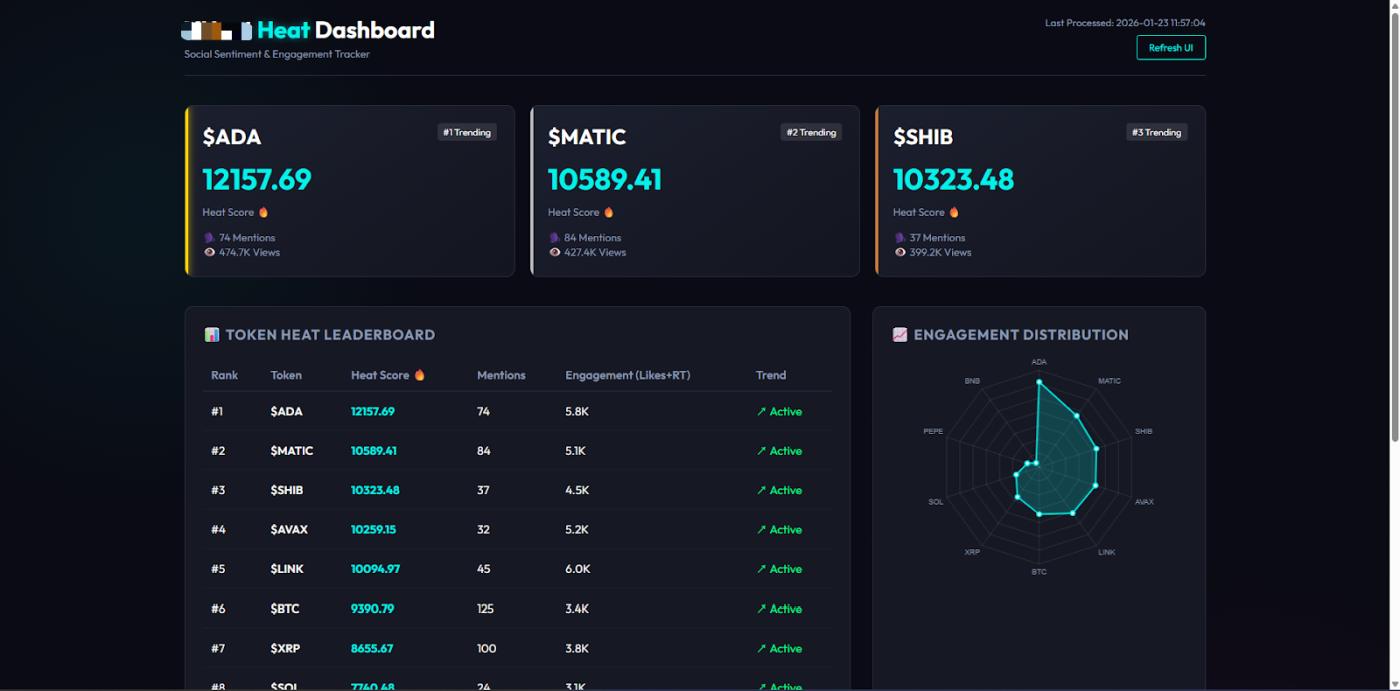
Task: Click the chart icon beside Engagement Distribution
Action: tap(900, 335)
